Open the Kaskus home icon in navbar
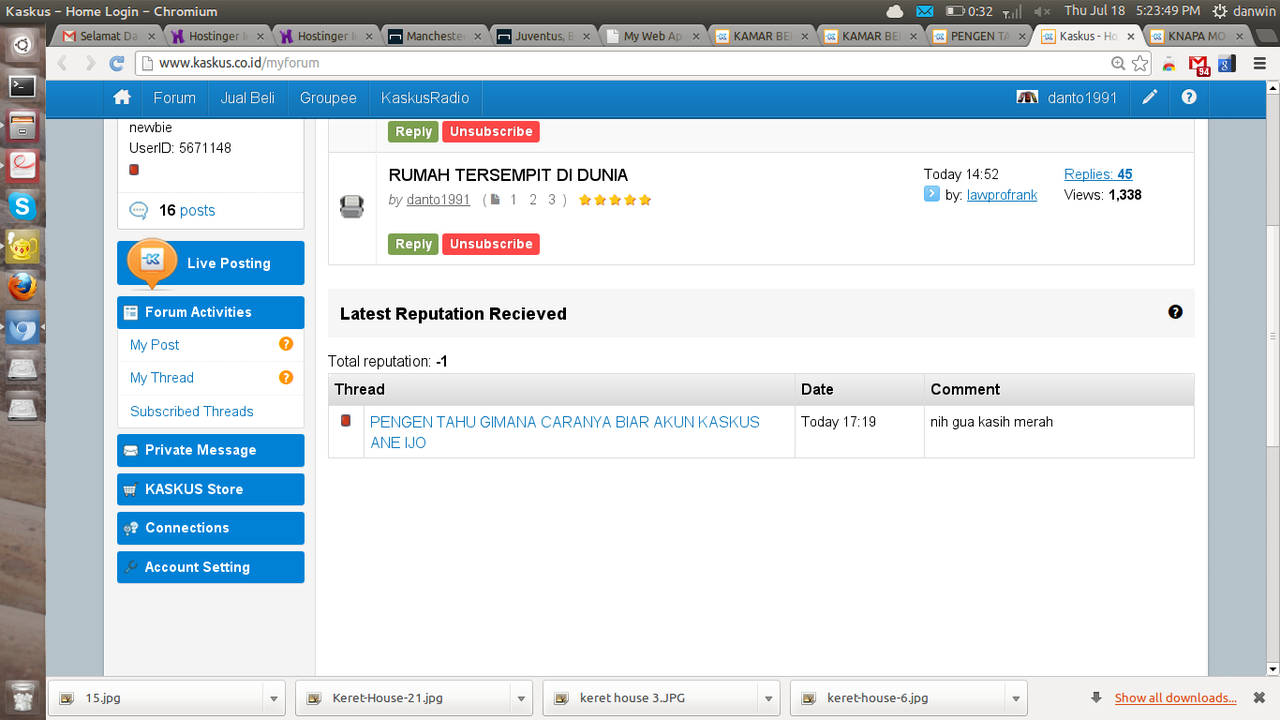Viewport: 1280px width, 720px height. [x=122, y=97]
